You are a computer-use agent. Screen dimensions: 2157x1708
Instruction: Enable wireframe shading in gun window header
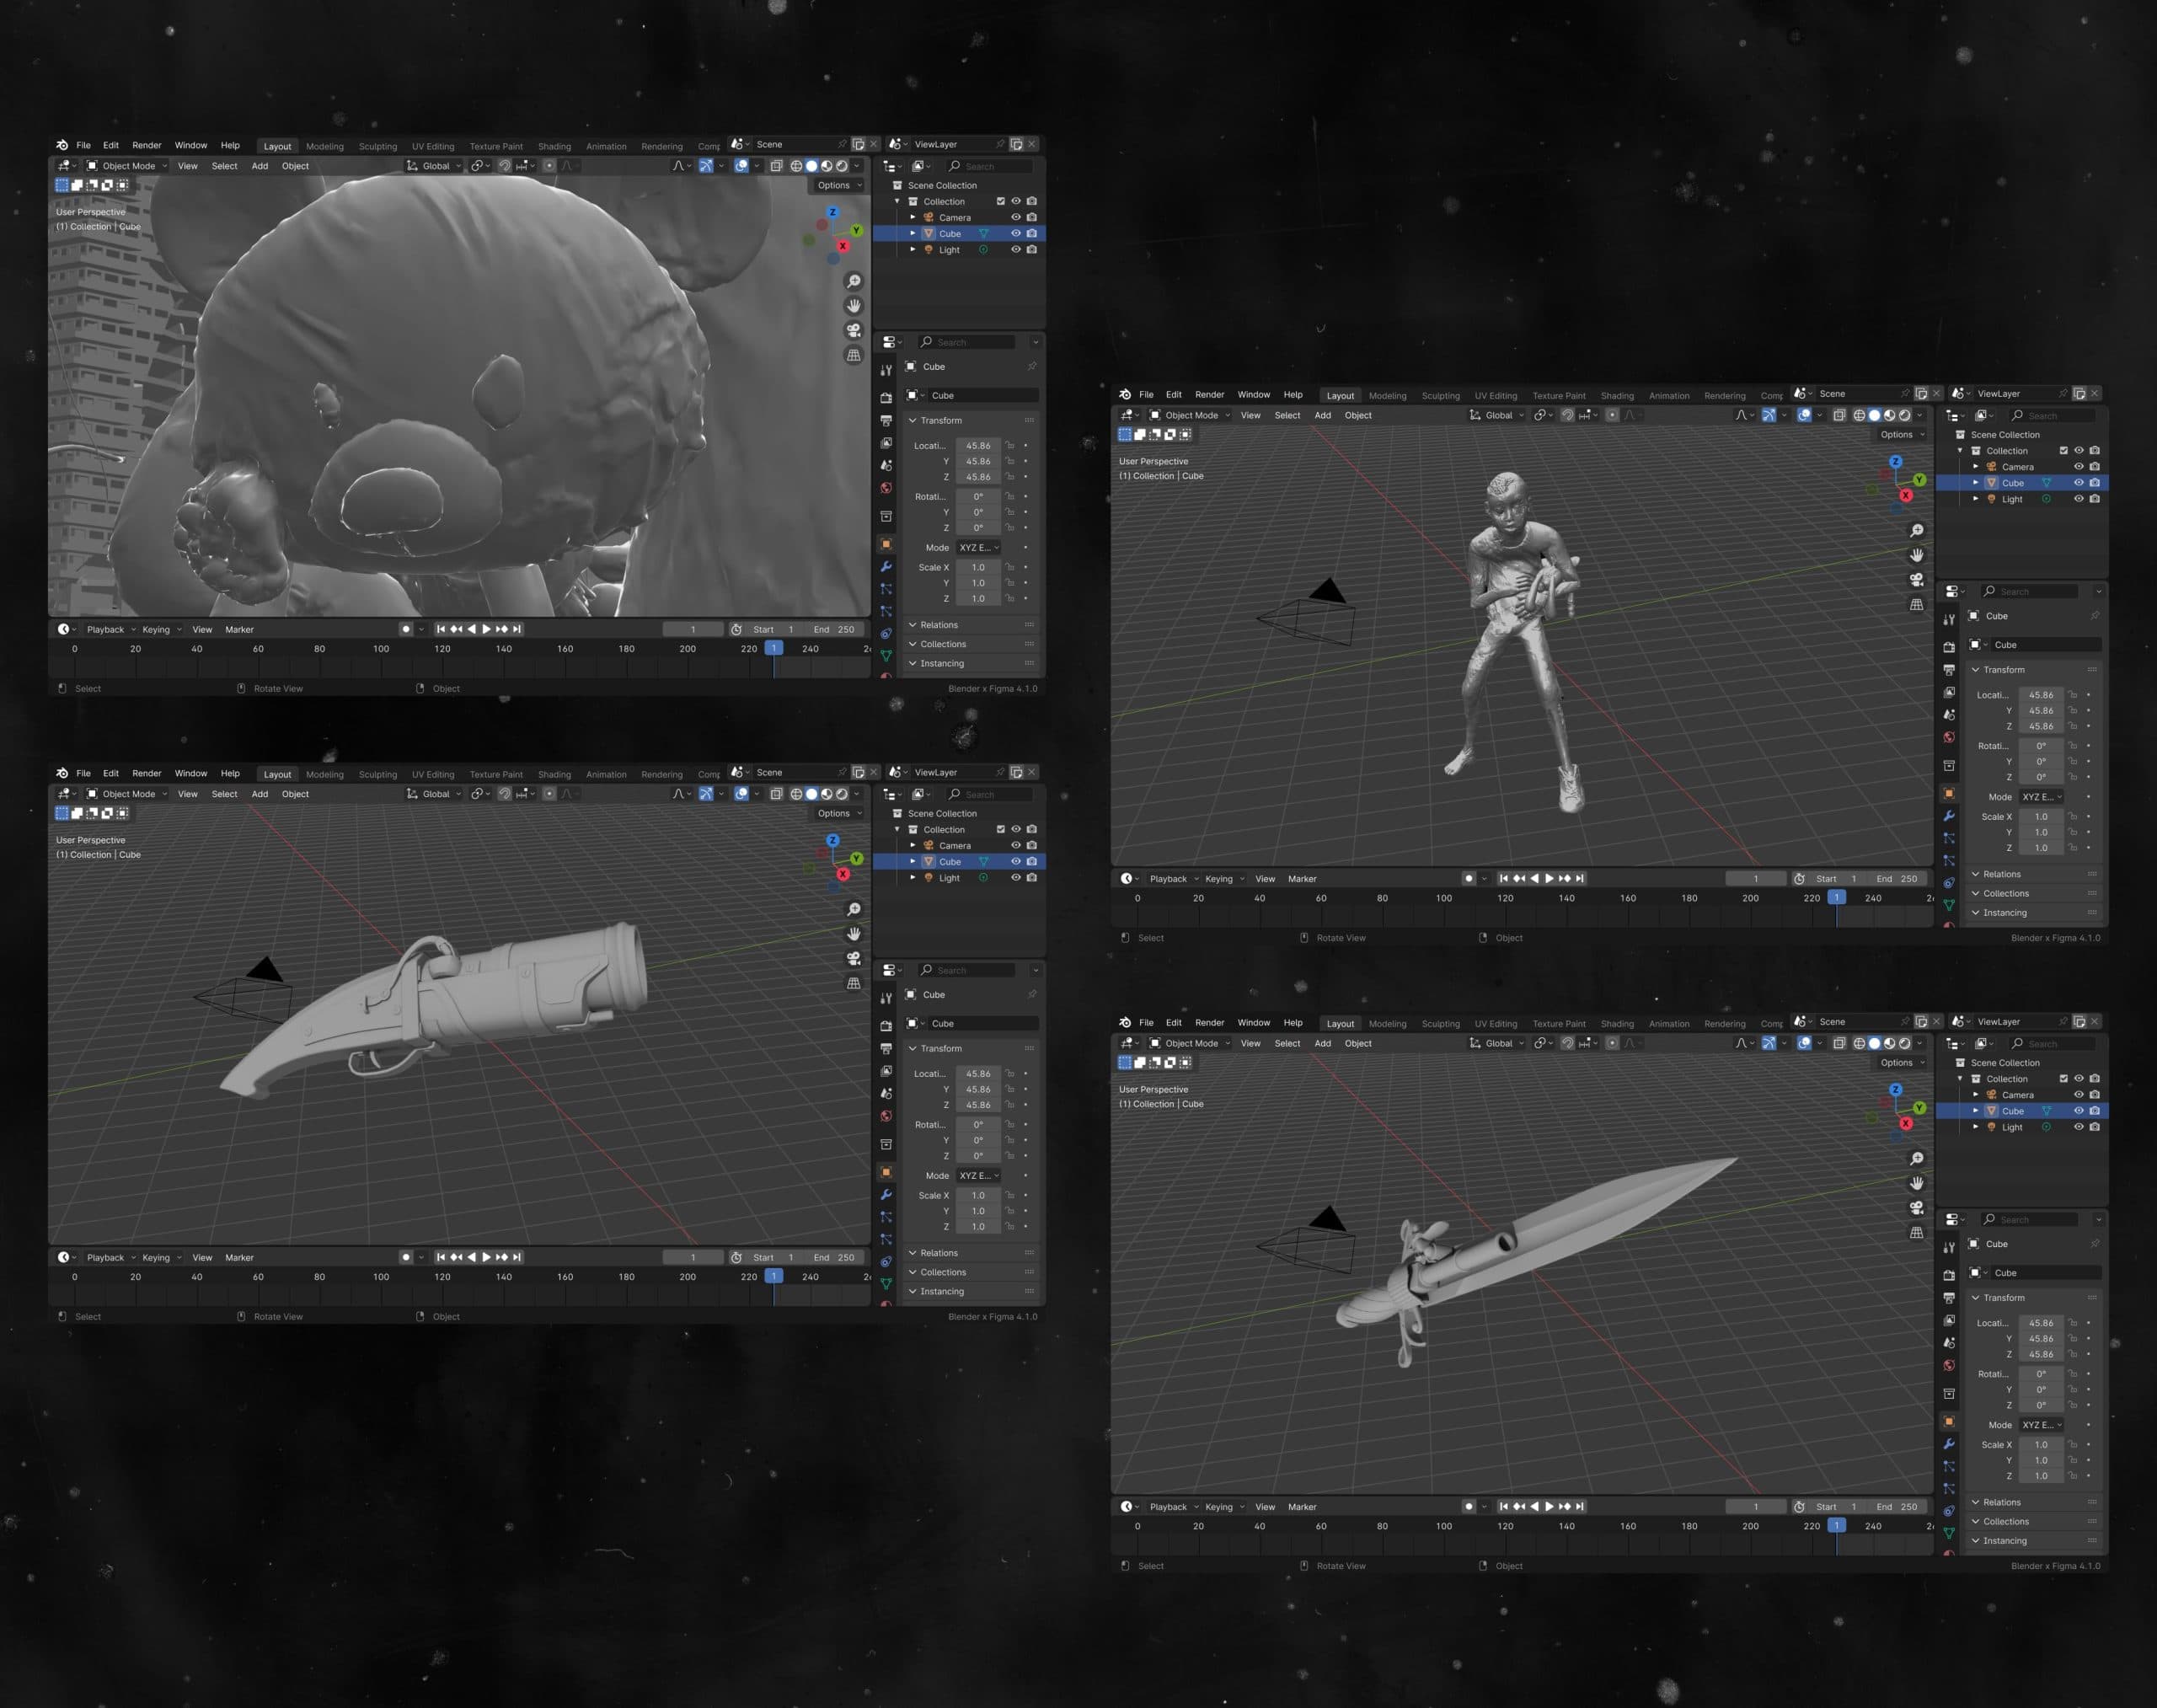(796, 794)
